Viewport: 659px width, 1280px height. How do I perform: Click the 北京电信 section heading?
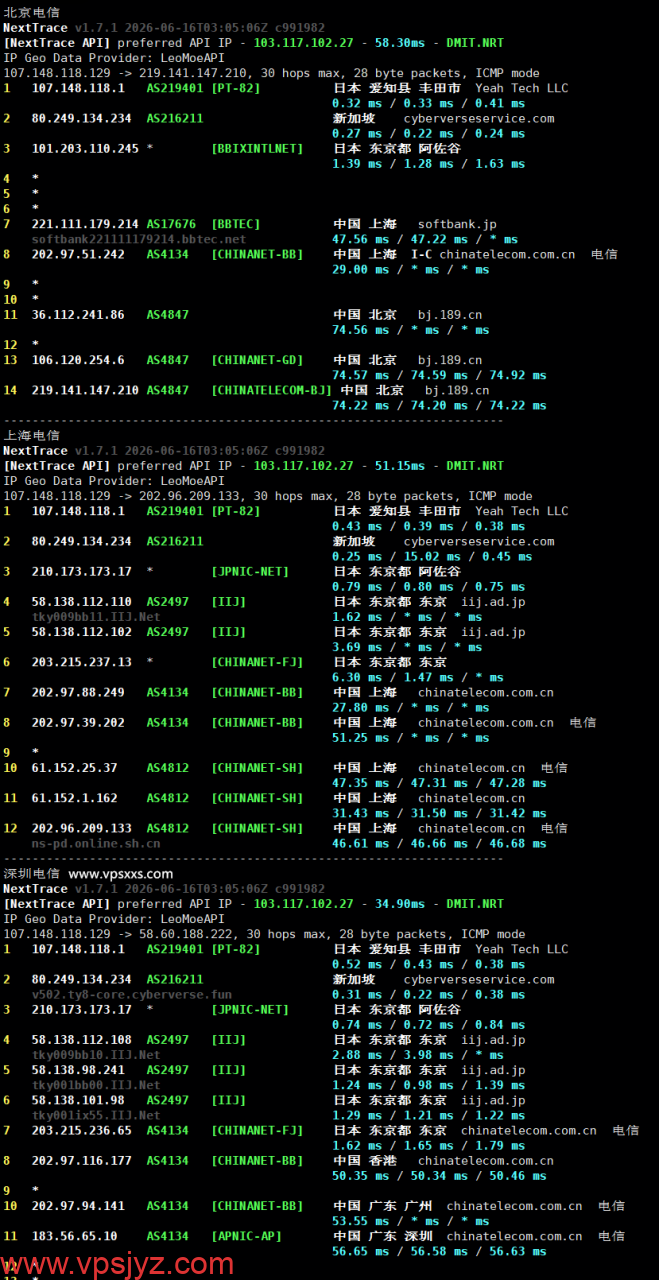(x=31, y=12)
